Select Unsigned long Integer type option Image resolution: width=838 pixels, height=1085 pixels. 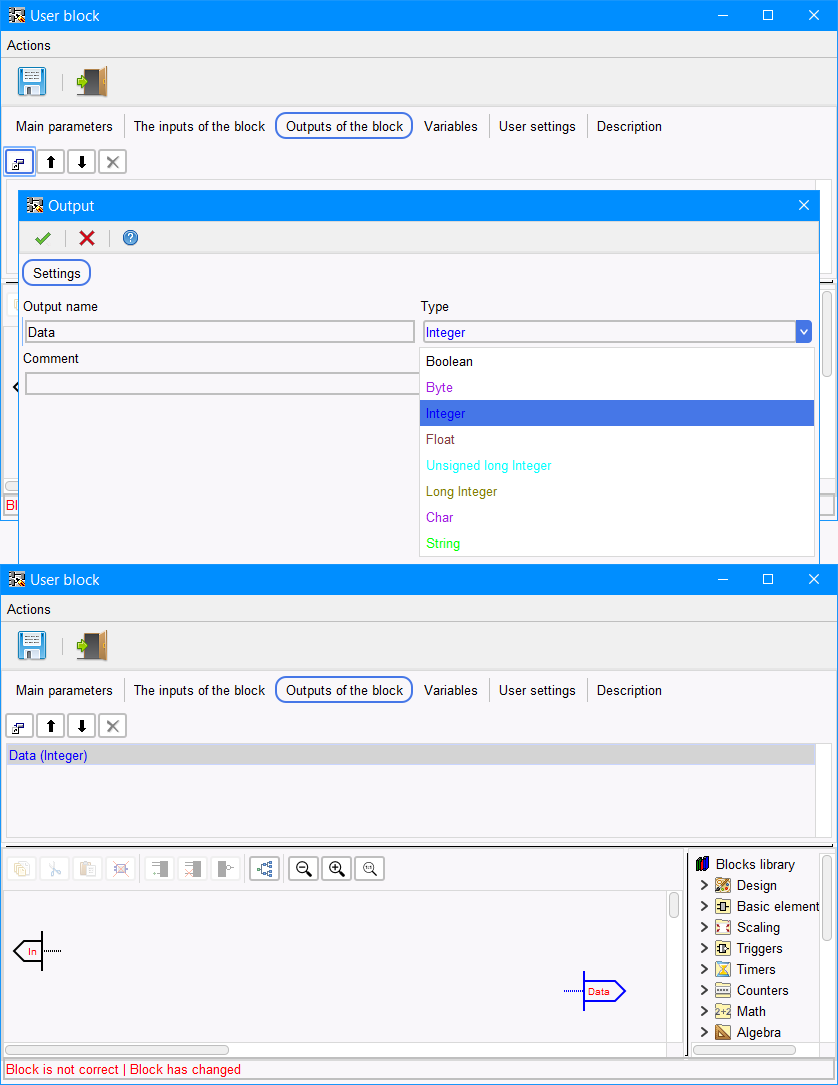488,465
